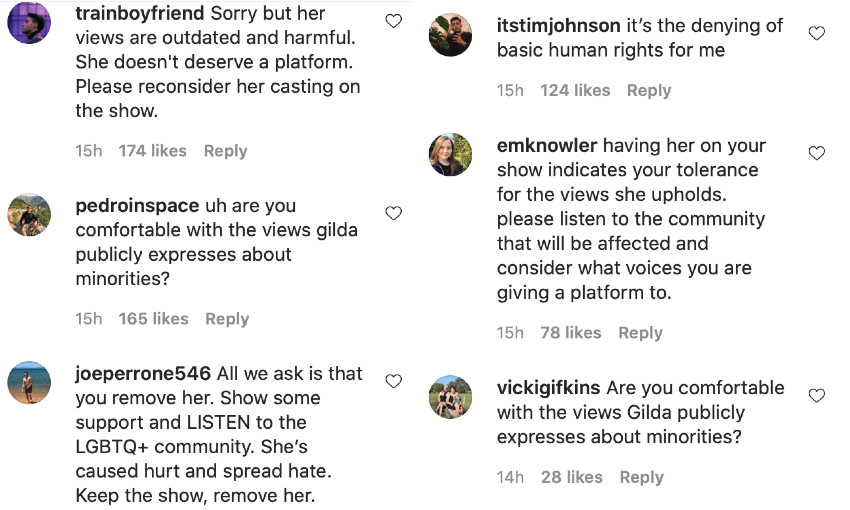The height and width of the screenshot is (510, 850).
Task: Click emknowler's avatar image
Action: [x=450, y=154]
